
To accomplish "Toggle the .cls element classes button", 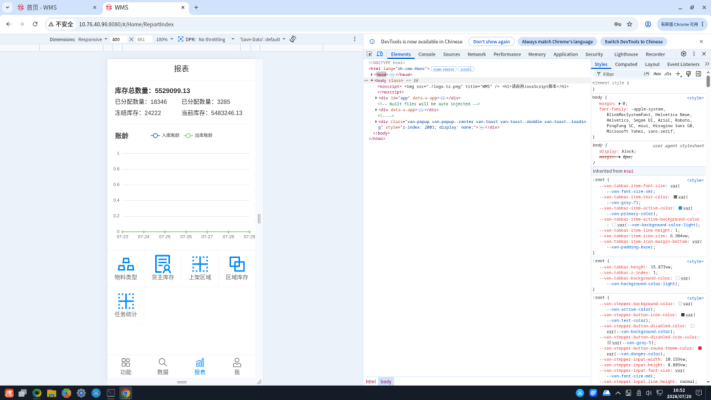I will coord(668,74).
